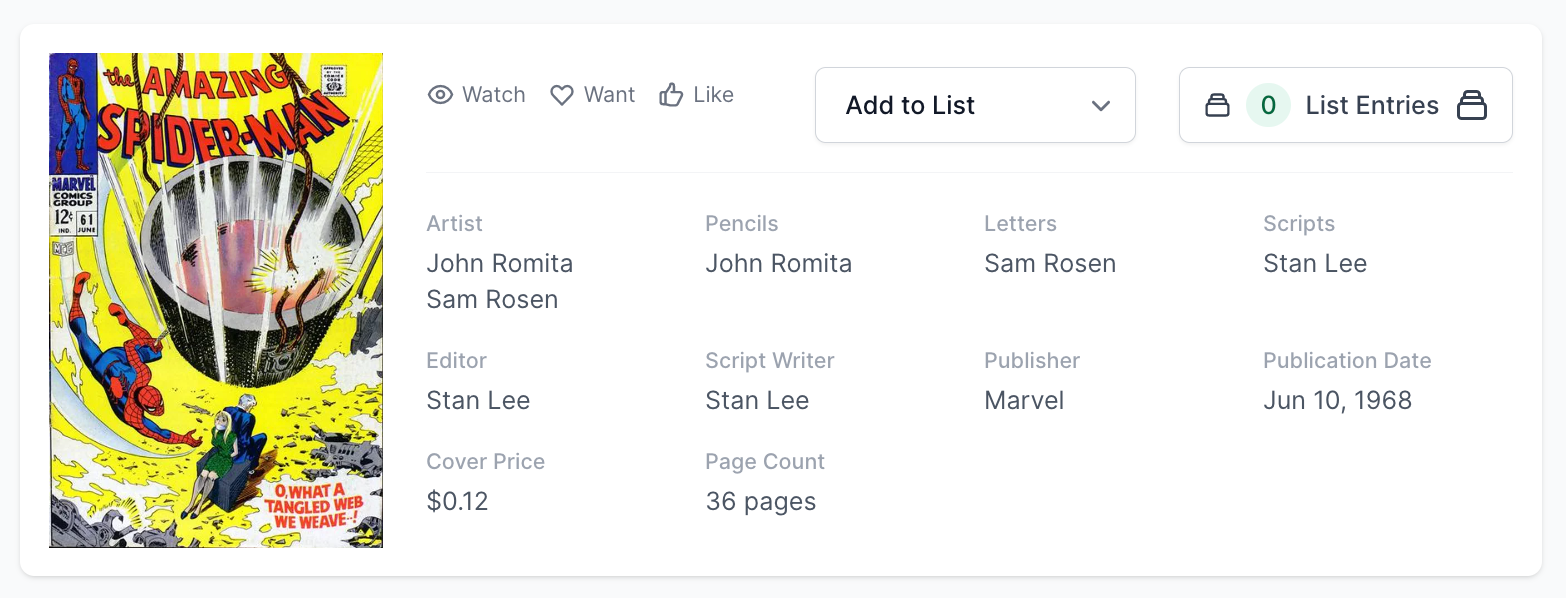The height and width of the screenshot is (598, 1566).
Task: Click artist name John Romita
Action: 500,264
